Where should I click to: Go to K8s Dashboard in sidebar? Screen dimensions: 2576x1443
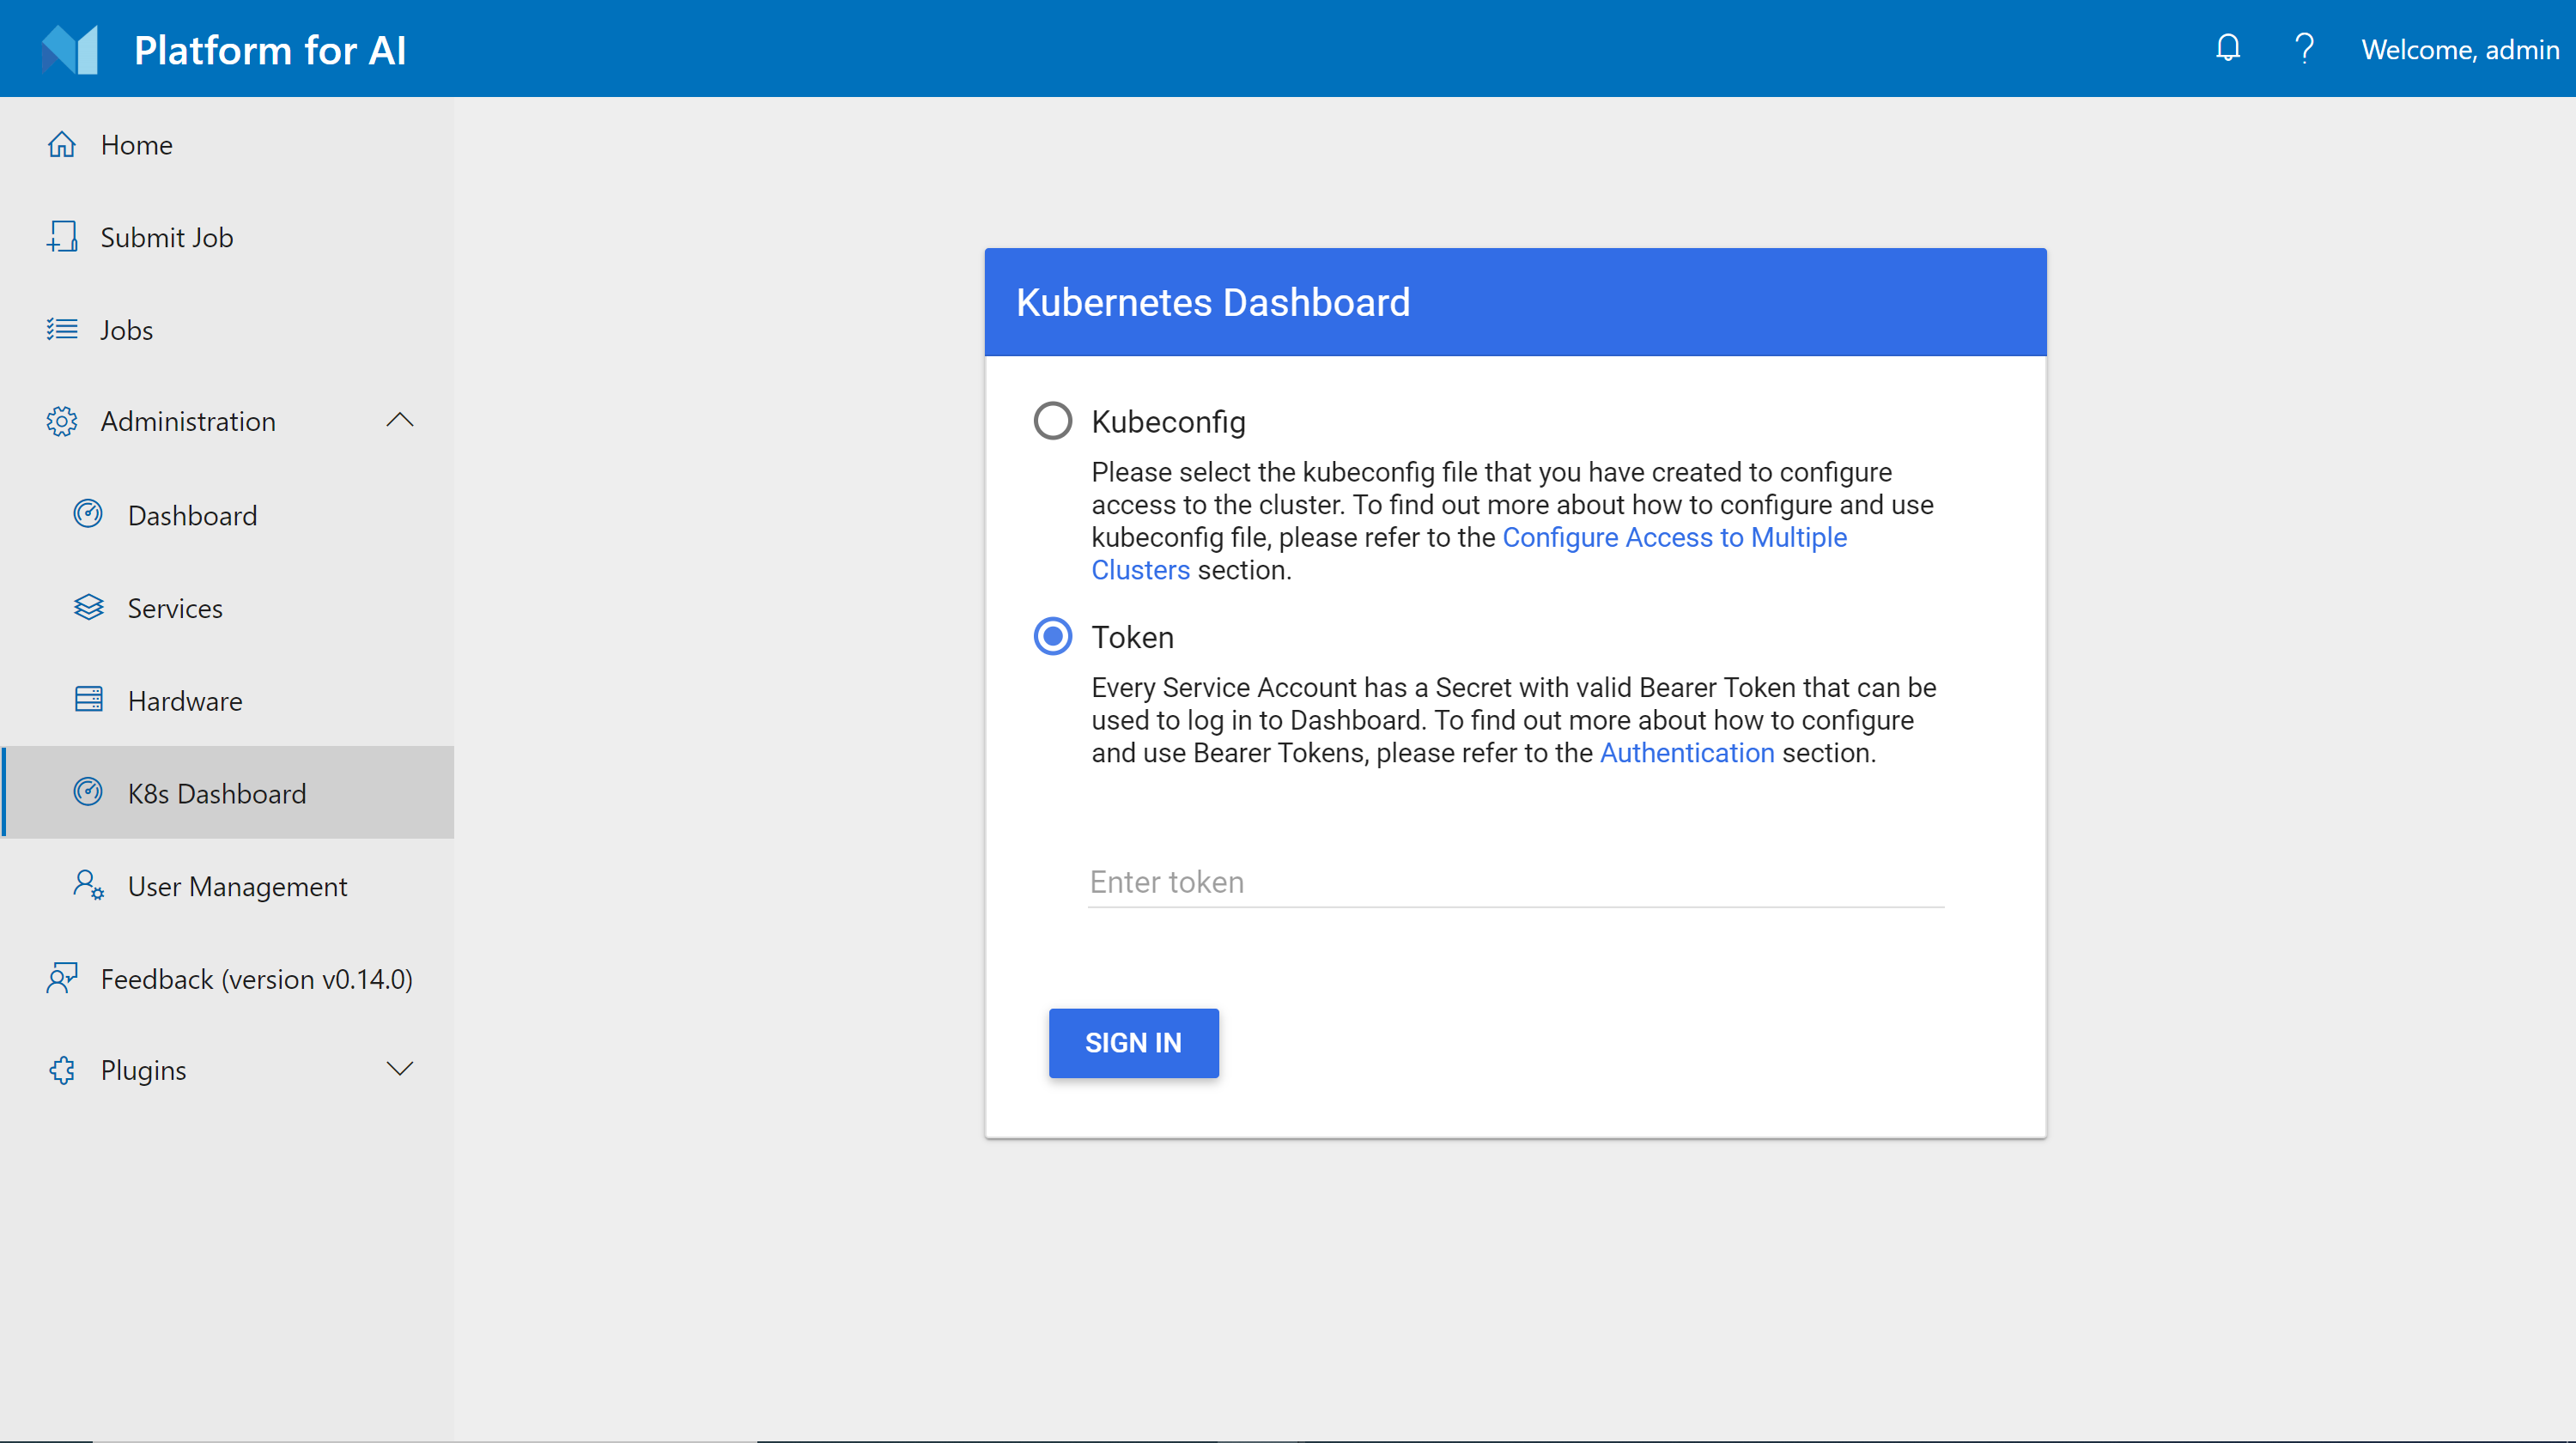click(216, 793)
